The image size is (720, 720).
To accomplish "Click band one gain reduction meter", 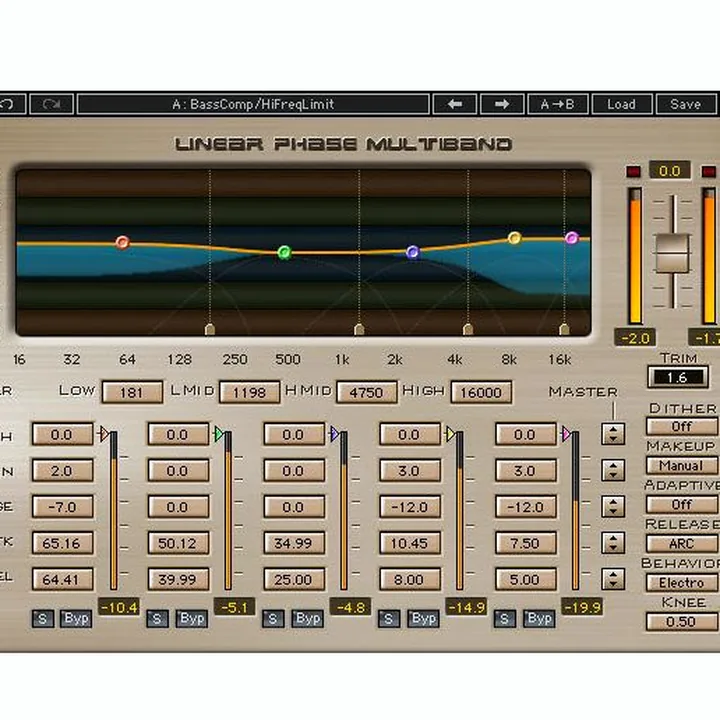I will coord(113,511).
